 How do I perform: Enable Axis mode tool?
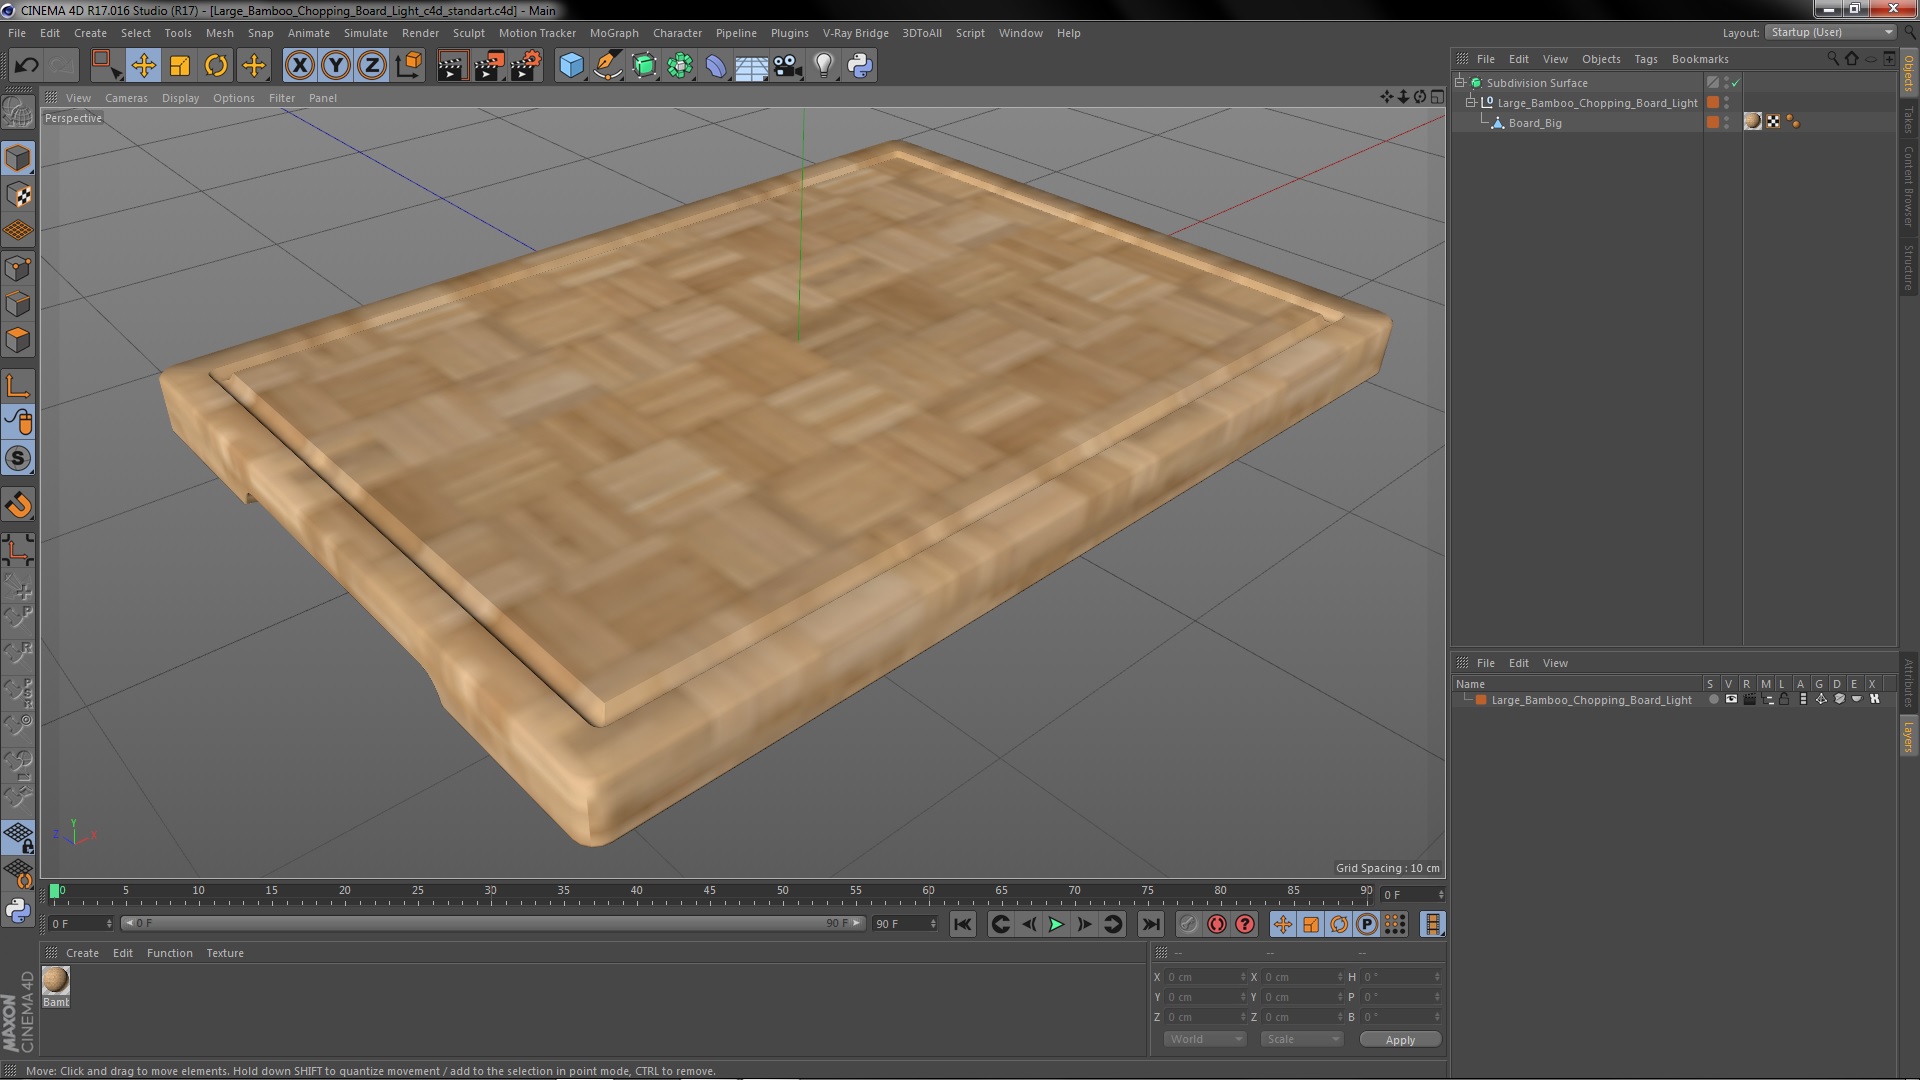[18, 386]
